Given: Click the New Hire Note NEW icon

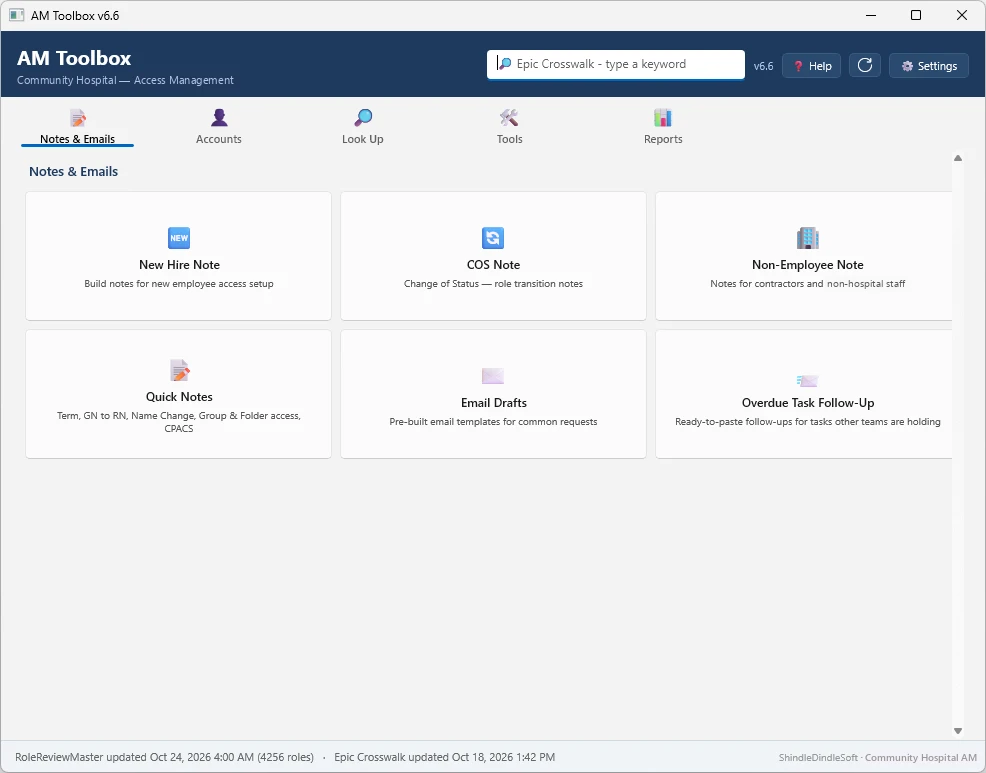Looking at the screenshot, I should coord(179,238).
